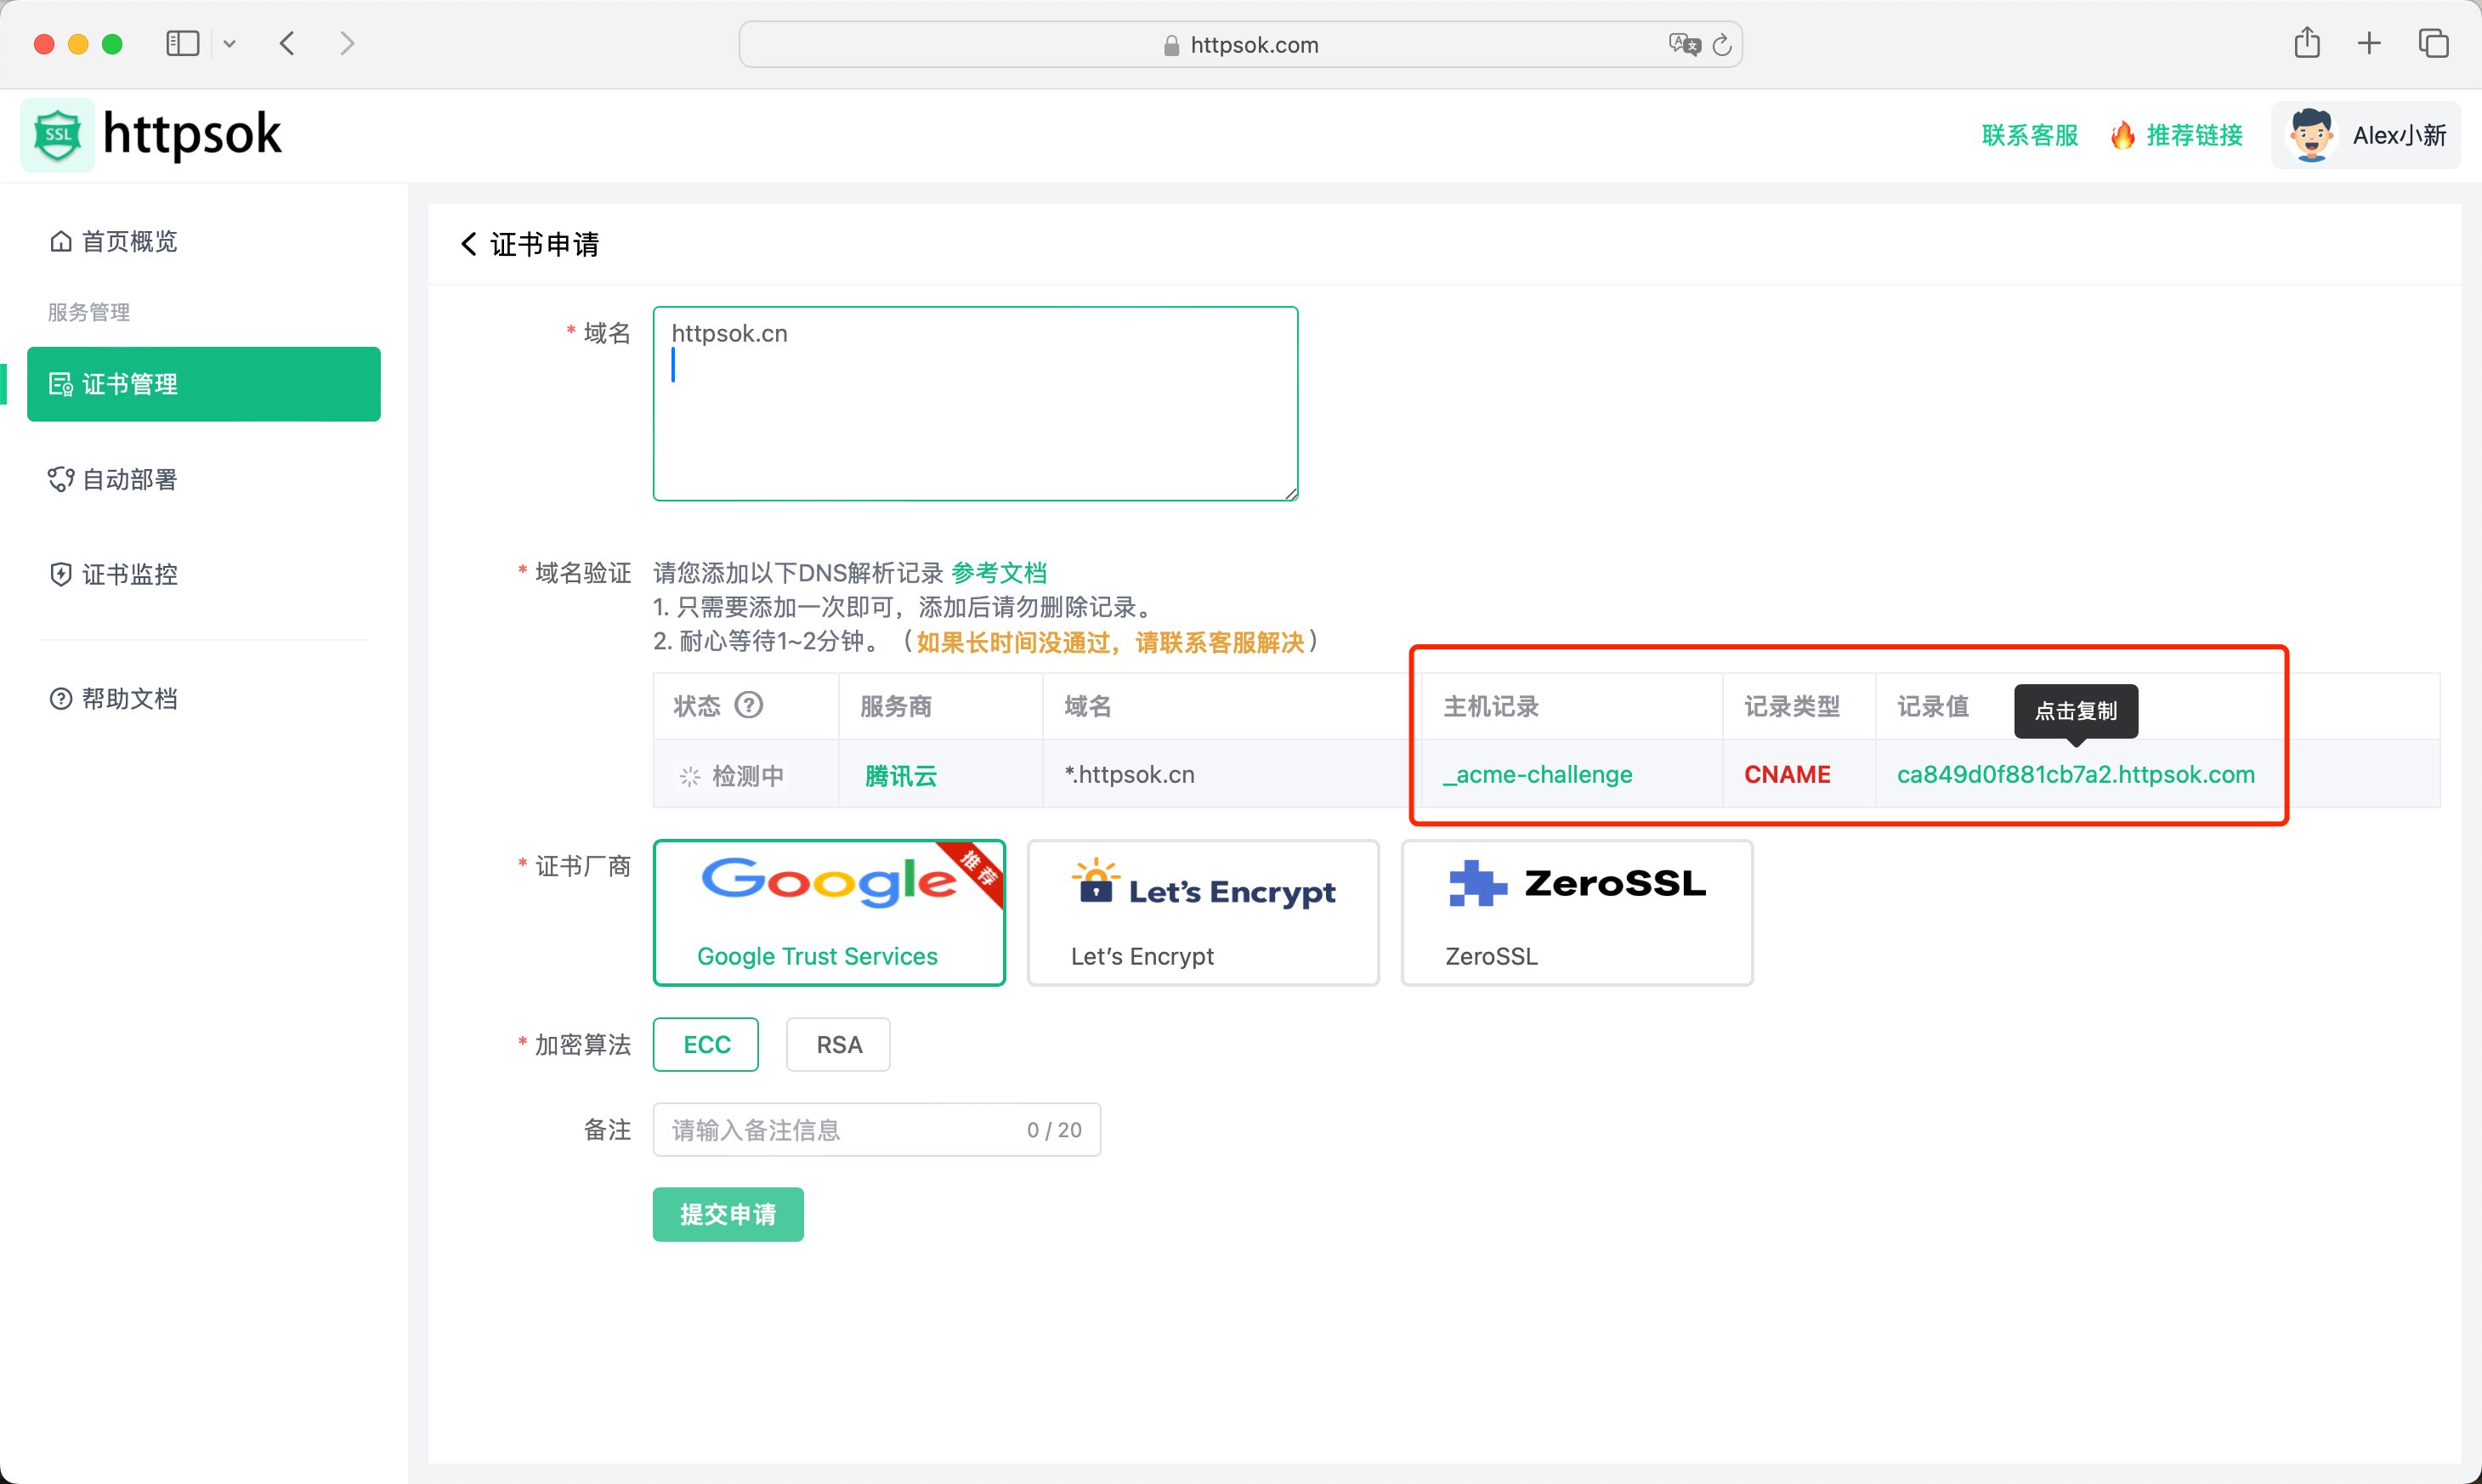Open the 参考文档 reference link

tap(1000, 572)
